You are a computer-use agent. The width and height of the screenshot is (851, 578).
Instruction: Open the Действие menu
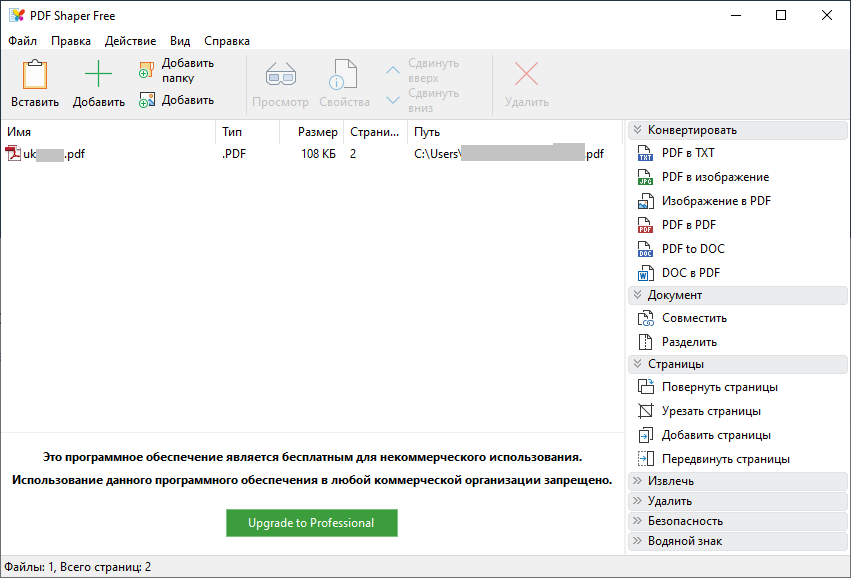point(130,41)
